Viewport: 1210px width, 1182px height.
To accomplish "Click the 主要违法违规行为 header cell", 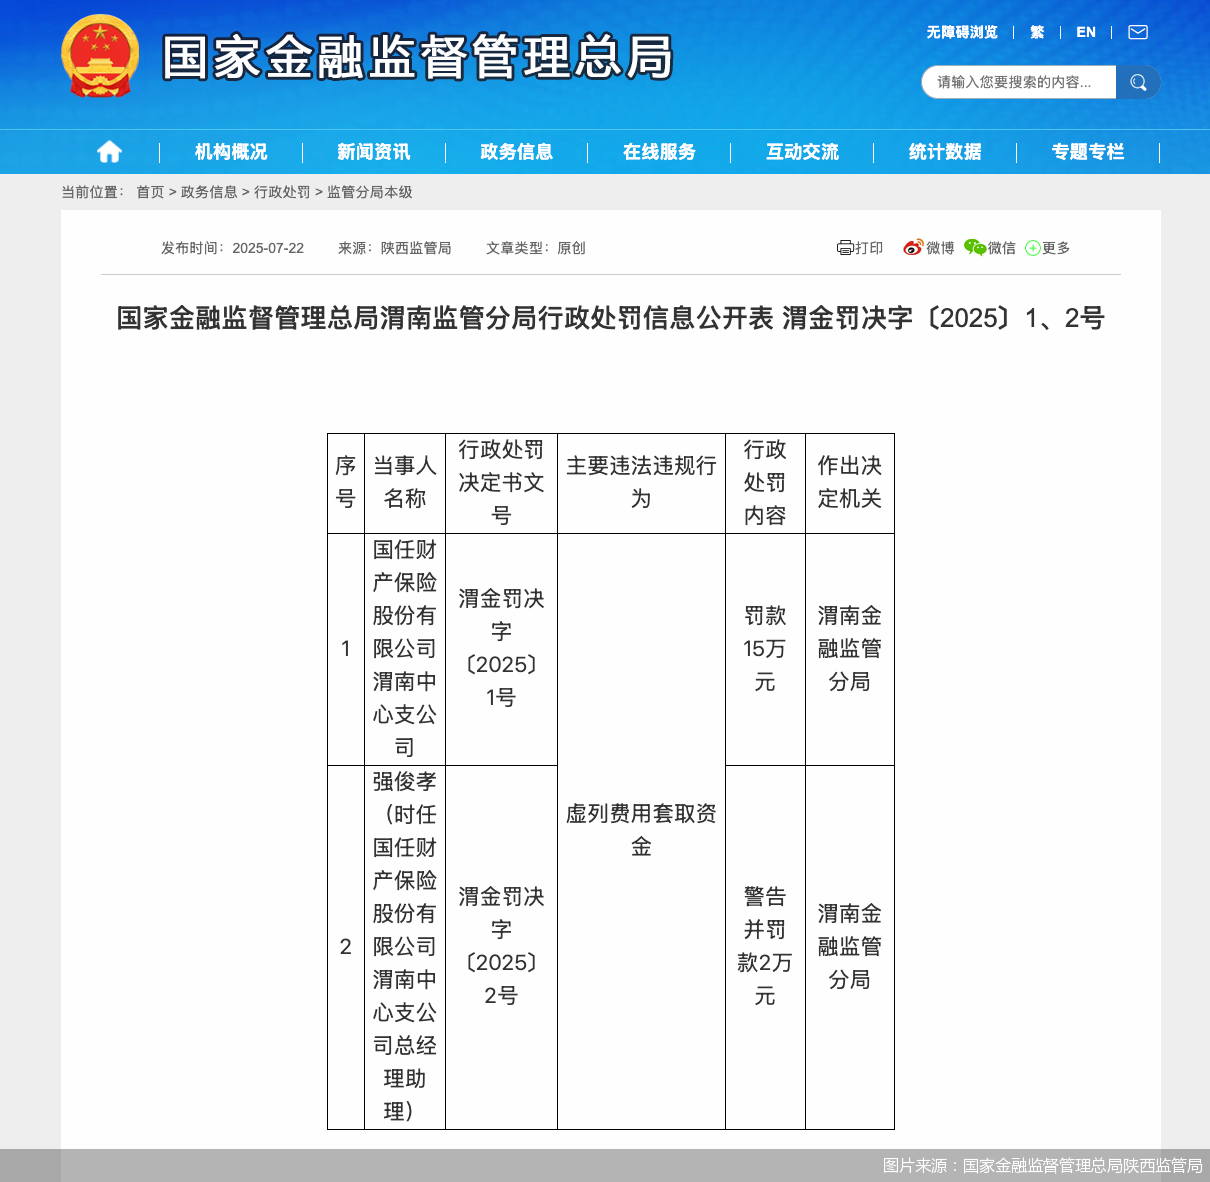I will [641, 483].
